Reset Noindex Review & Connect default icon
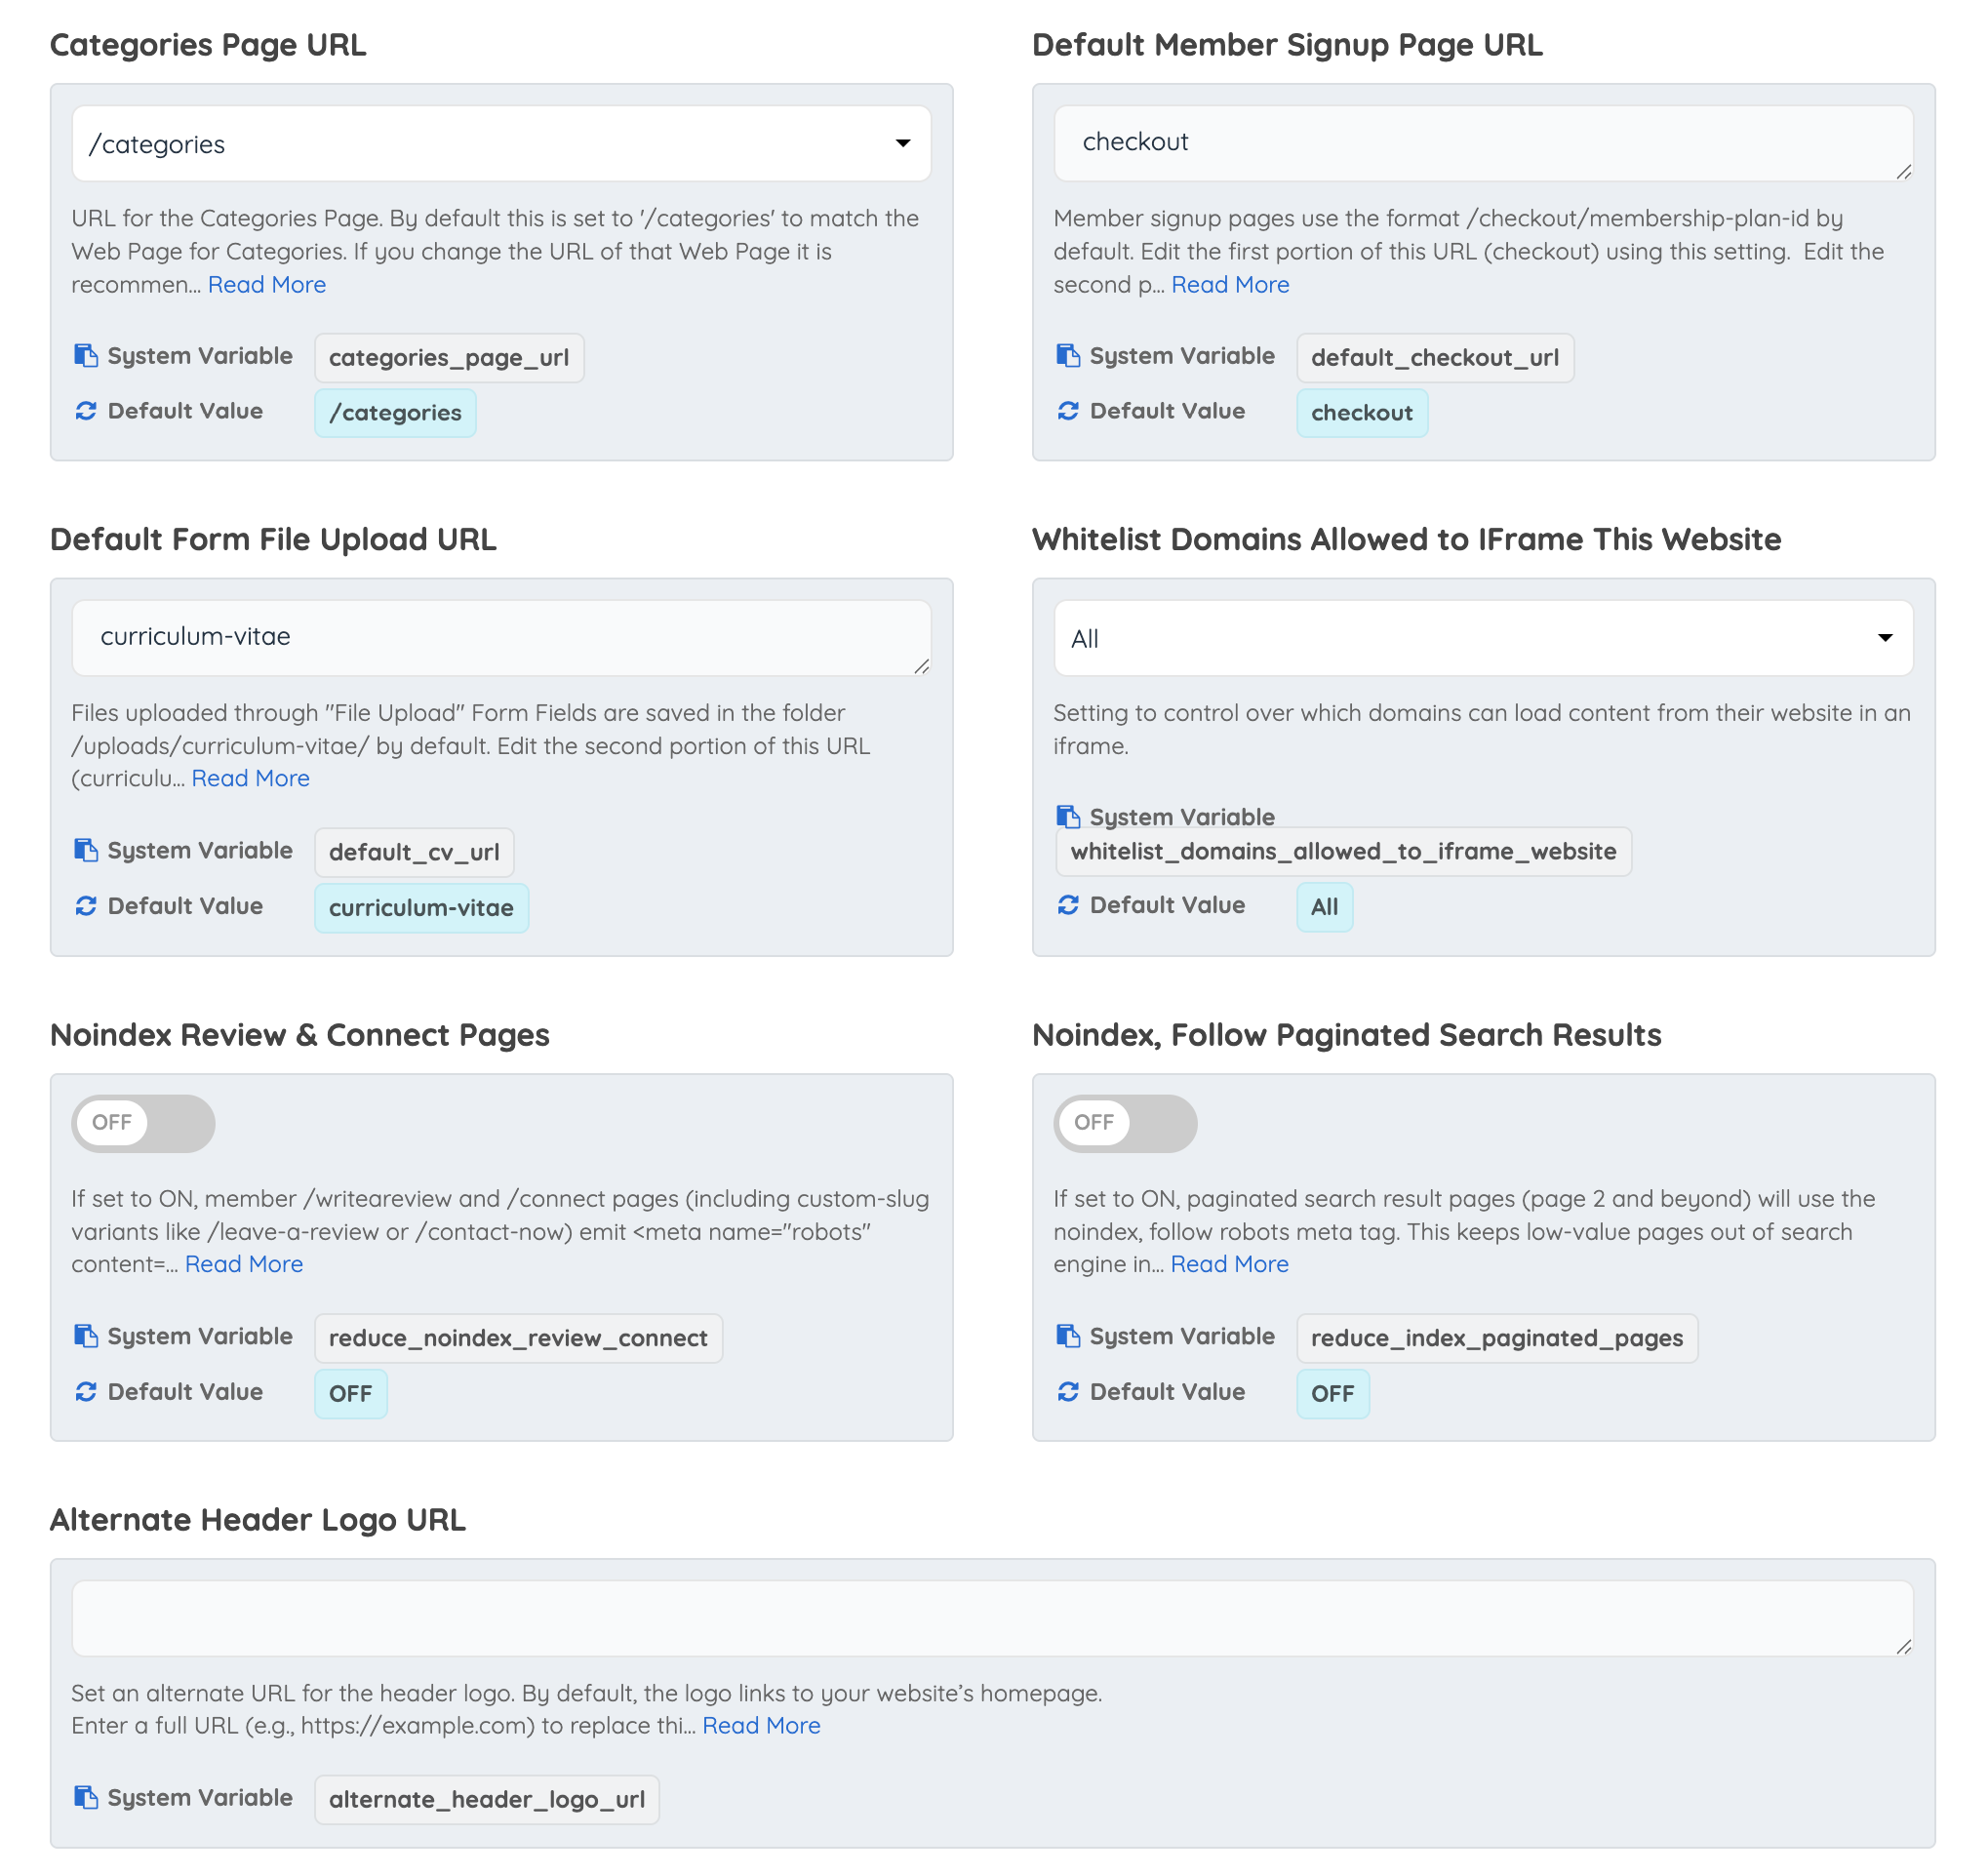 (x=86, y=1392)
